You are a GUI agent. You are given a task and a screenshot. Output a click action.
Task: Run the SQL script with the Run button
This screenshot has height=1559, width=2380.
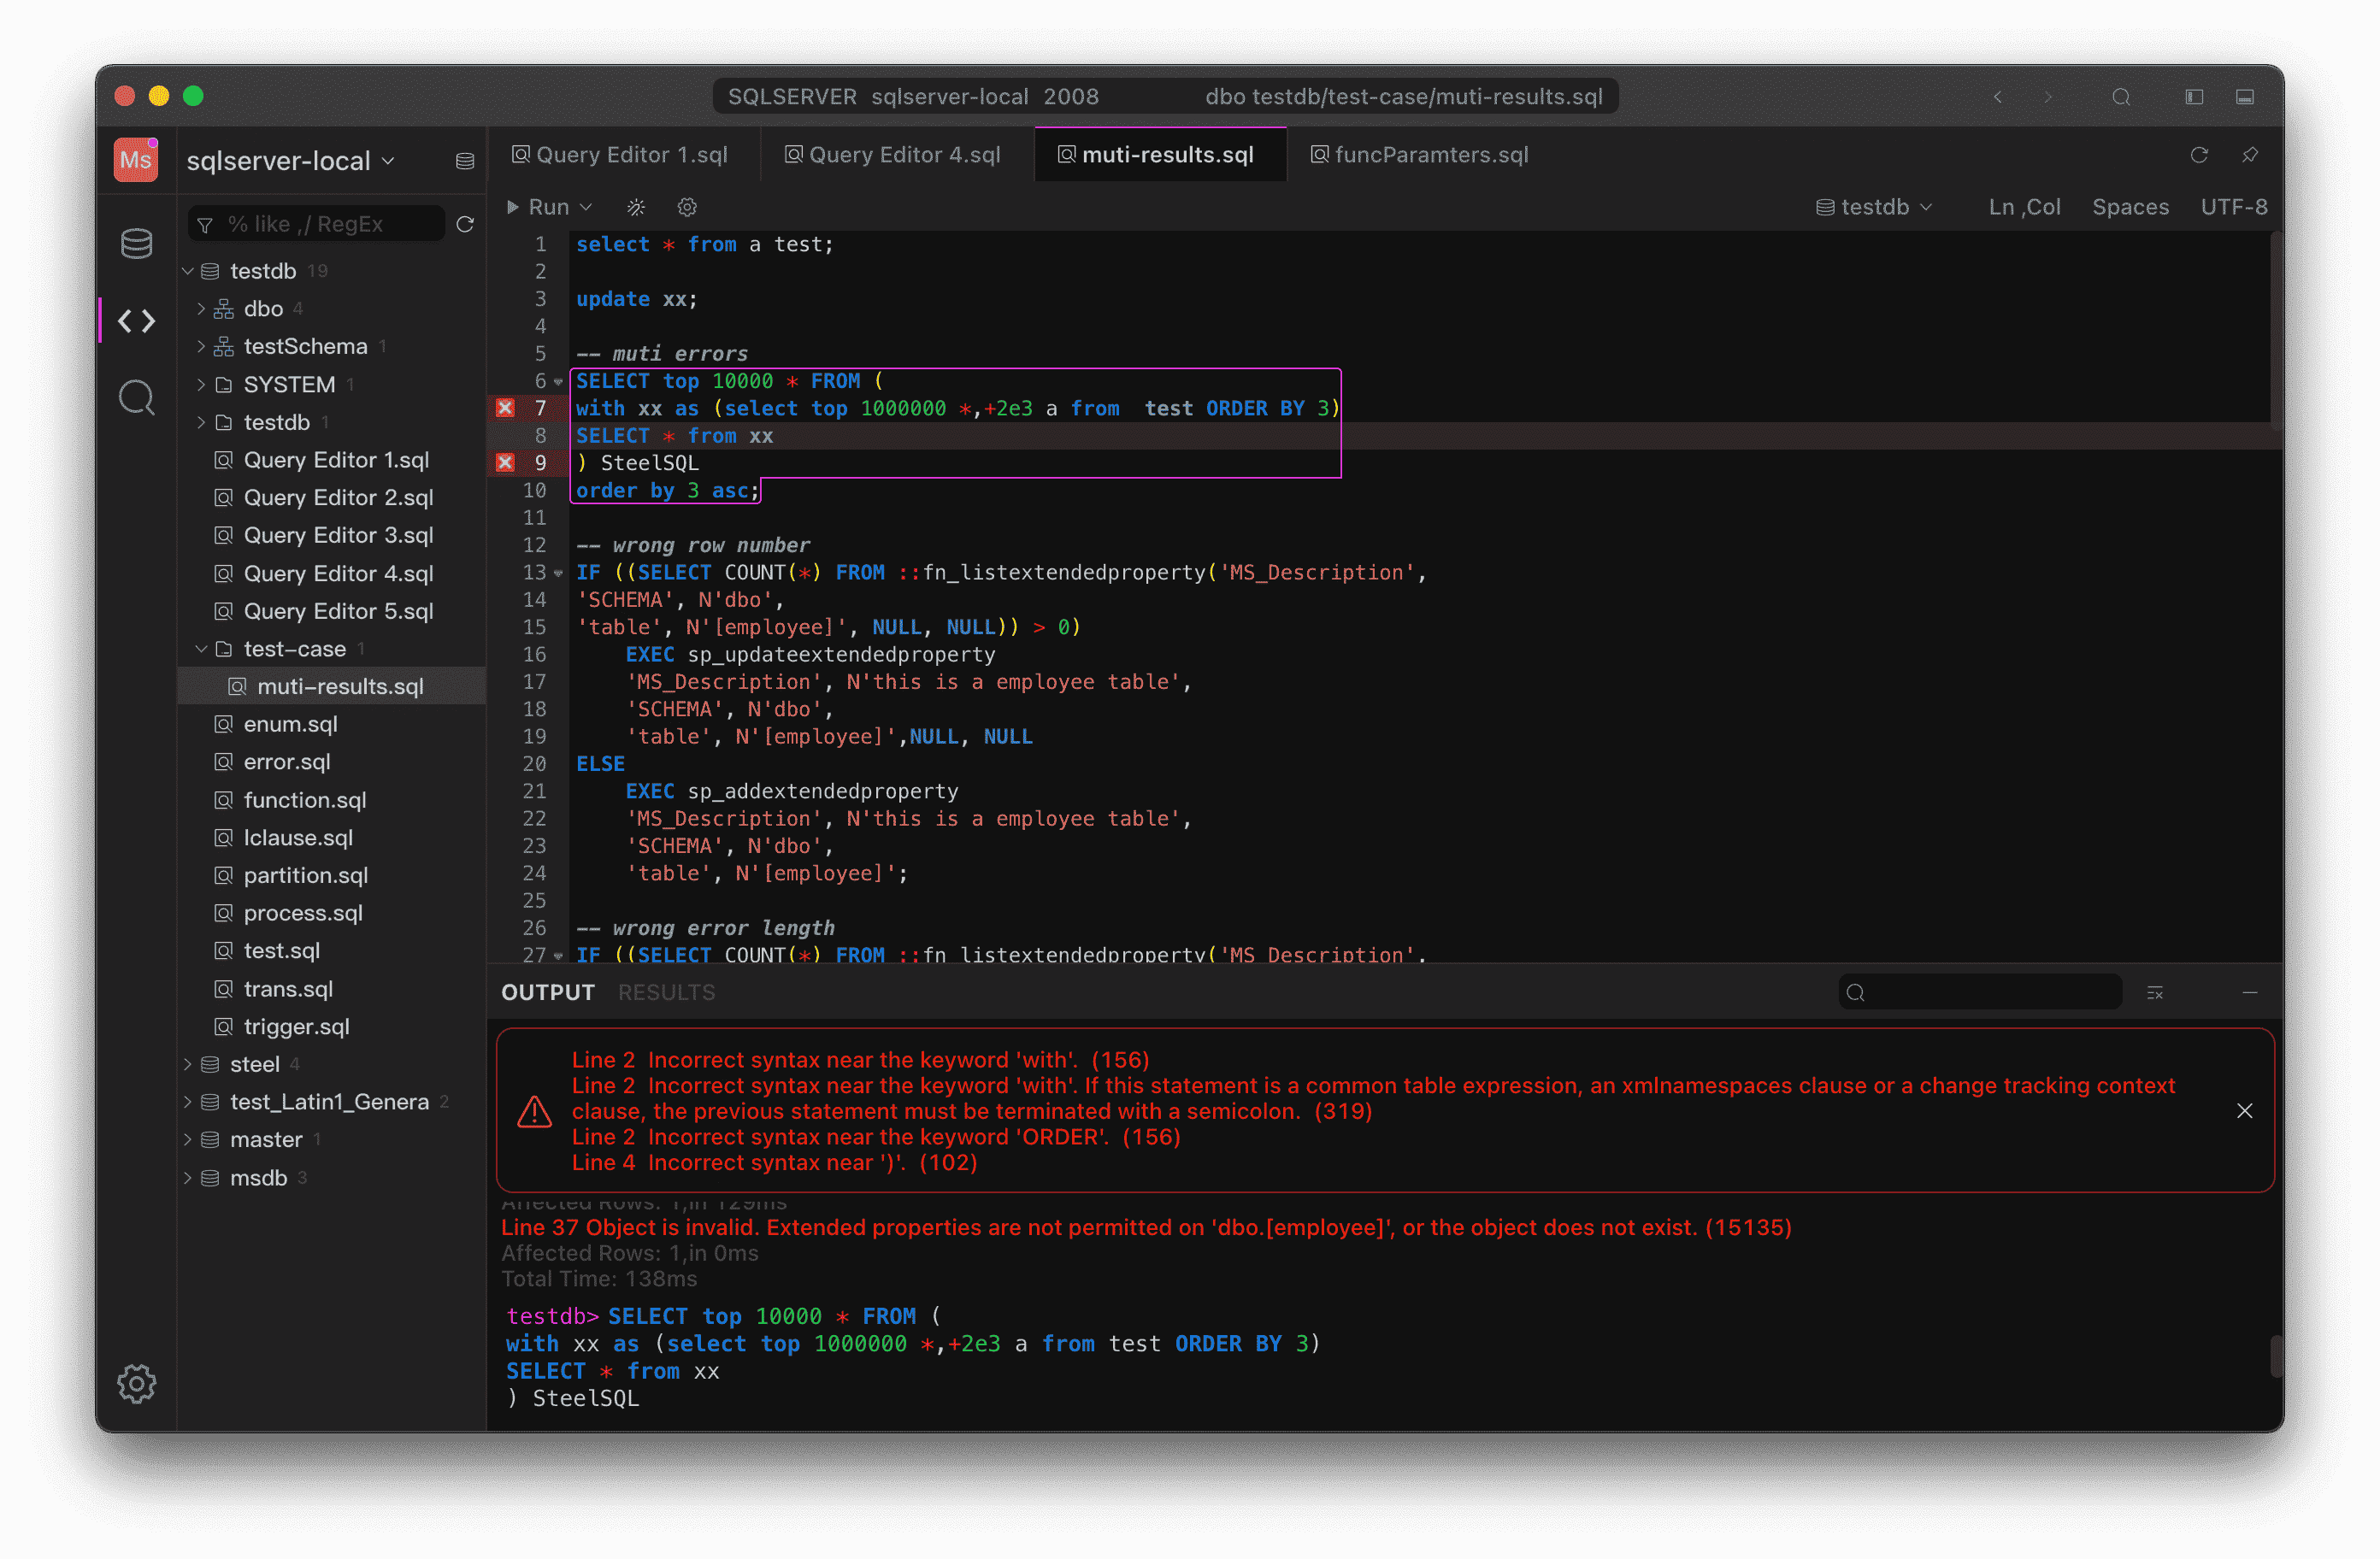(541, 207)
